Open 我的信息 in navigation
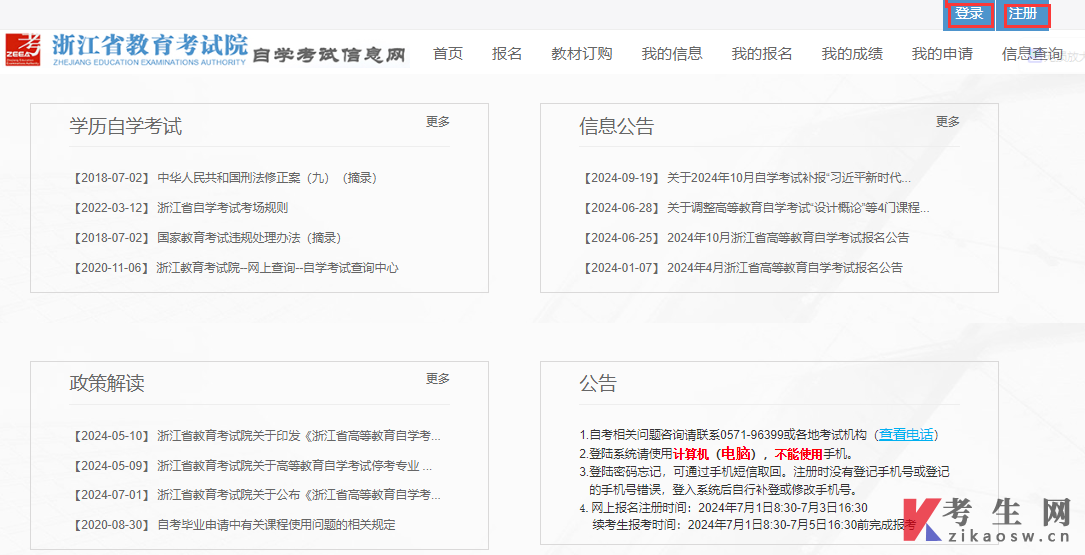 point(672,54)
